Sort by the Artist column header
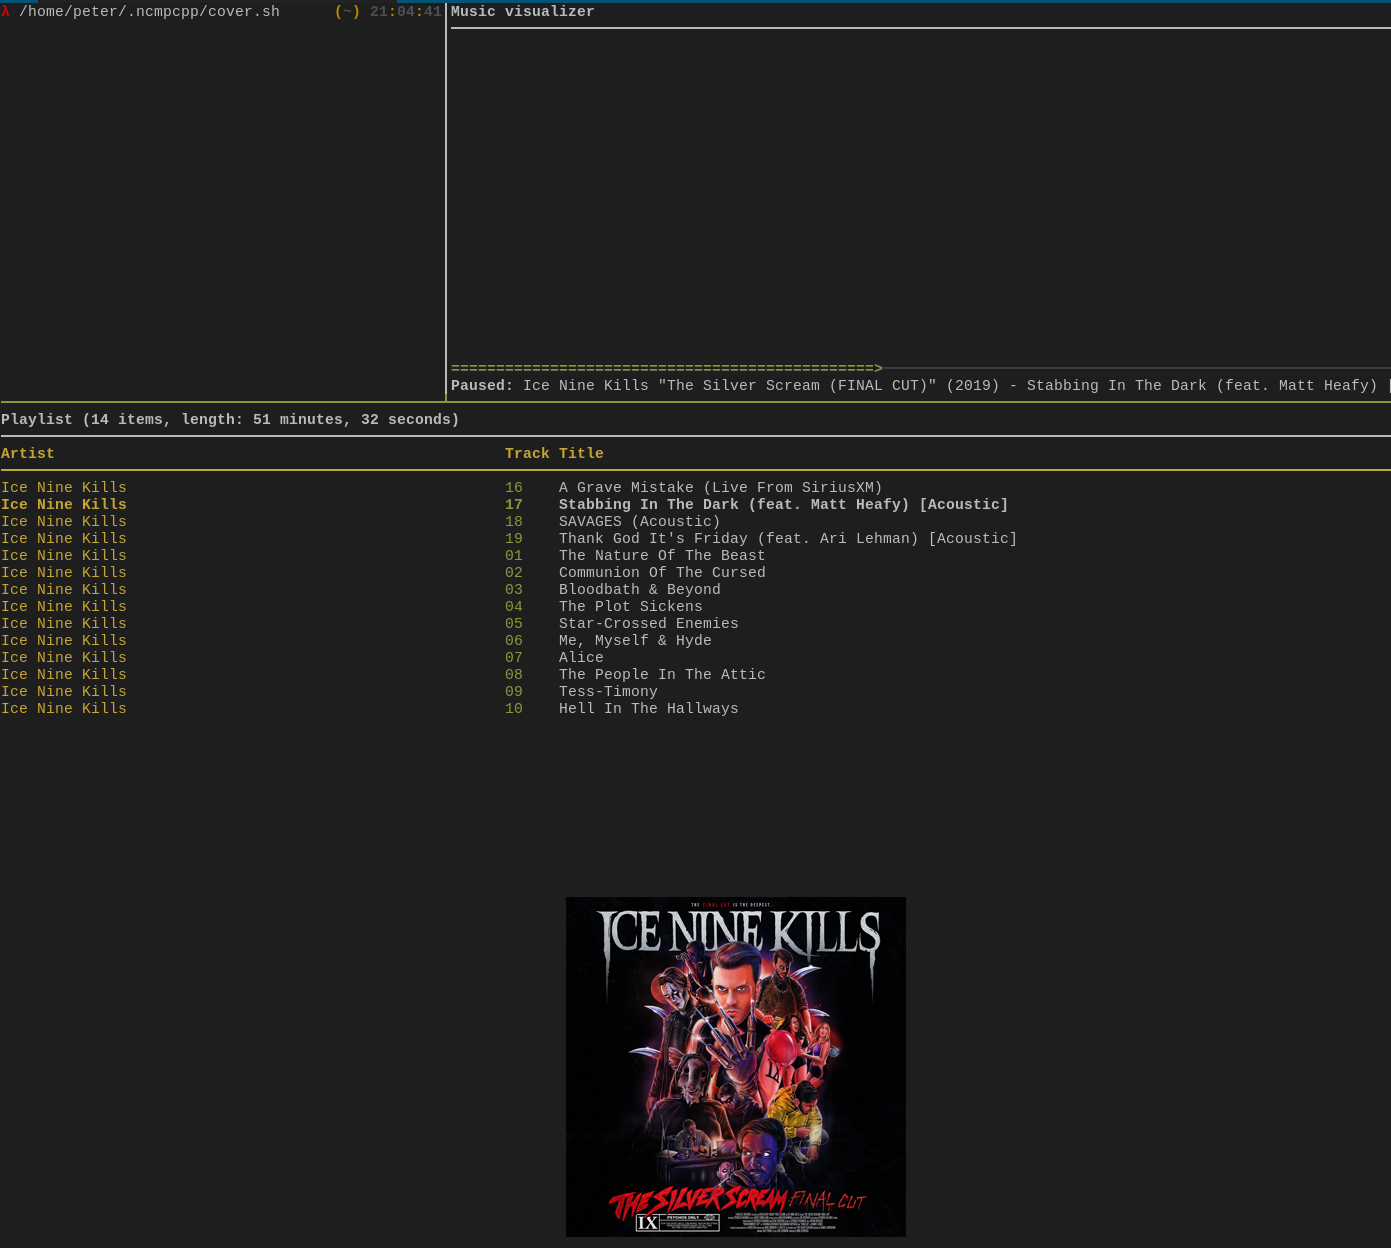 [x=27, y=453]
